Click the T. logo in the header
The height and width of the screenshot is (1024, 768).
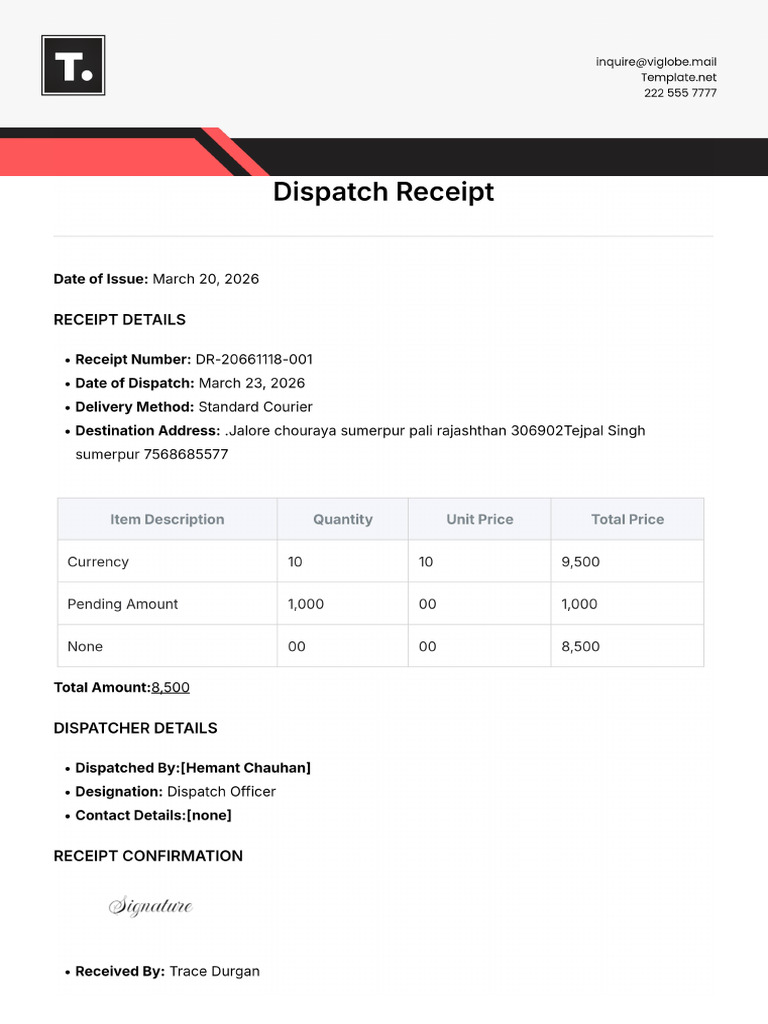click(73, 65)
